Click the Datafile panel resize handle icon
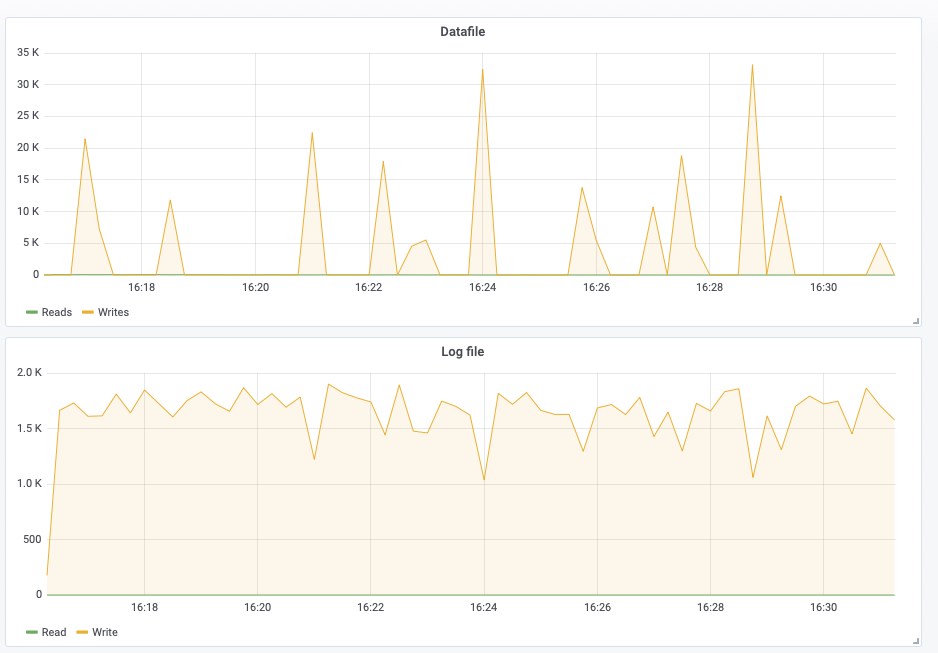The width and height of the screenshot is (938, 653). coord(916,321)
